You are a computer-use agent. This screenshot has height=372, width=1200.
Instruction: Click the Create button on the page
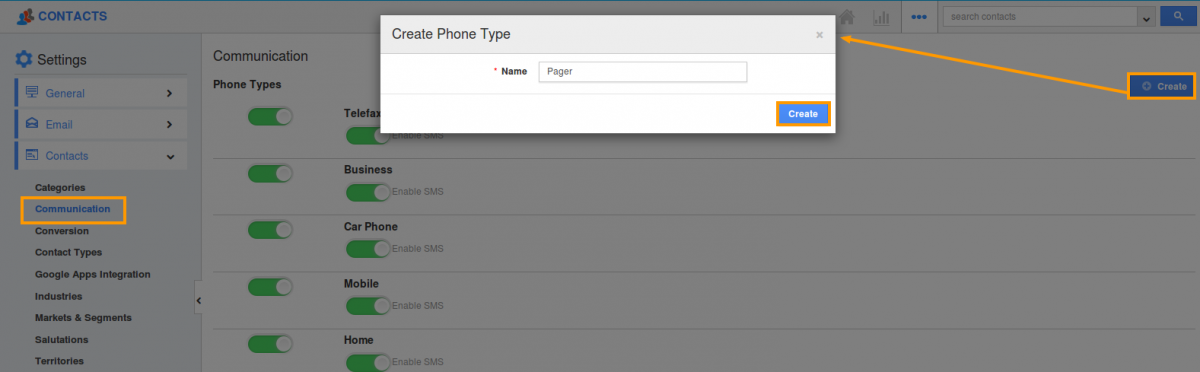(x=1162, y=87)
